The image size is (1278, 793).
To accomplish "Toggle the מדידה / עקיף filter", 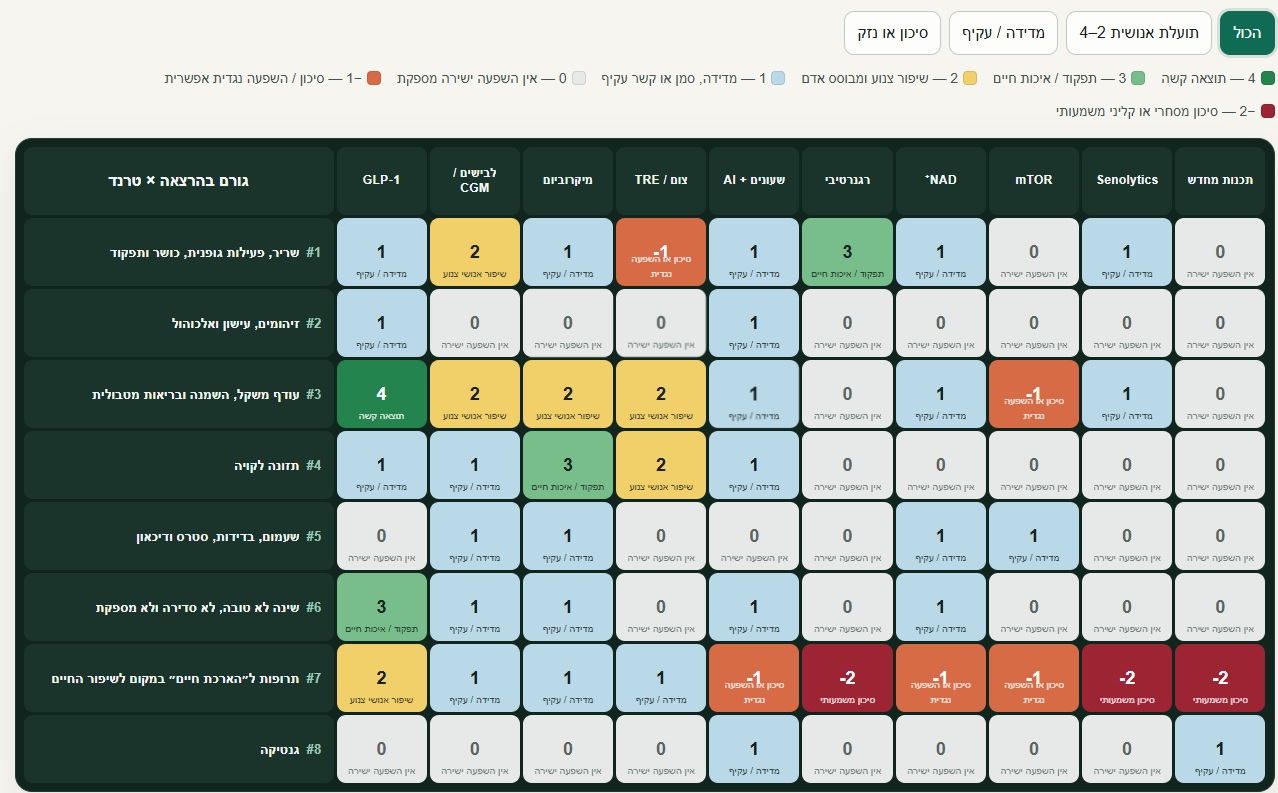I will click(x=1003, y=33).
